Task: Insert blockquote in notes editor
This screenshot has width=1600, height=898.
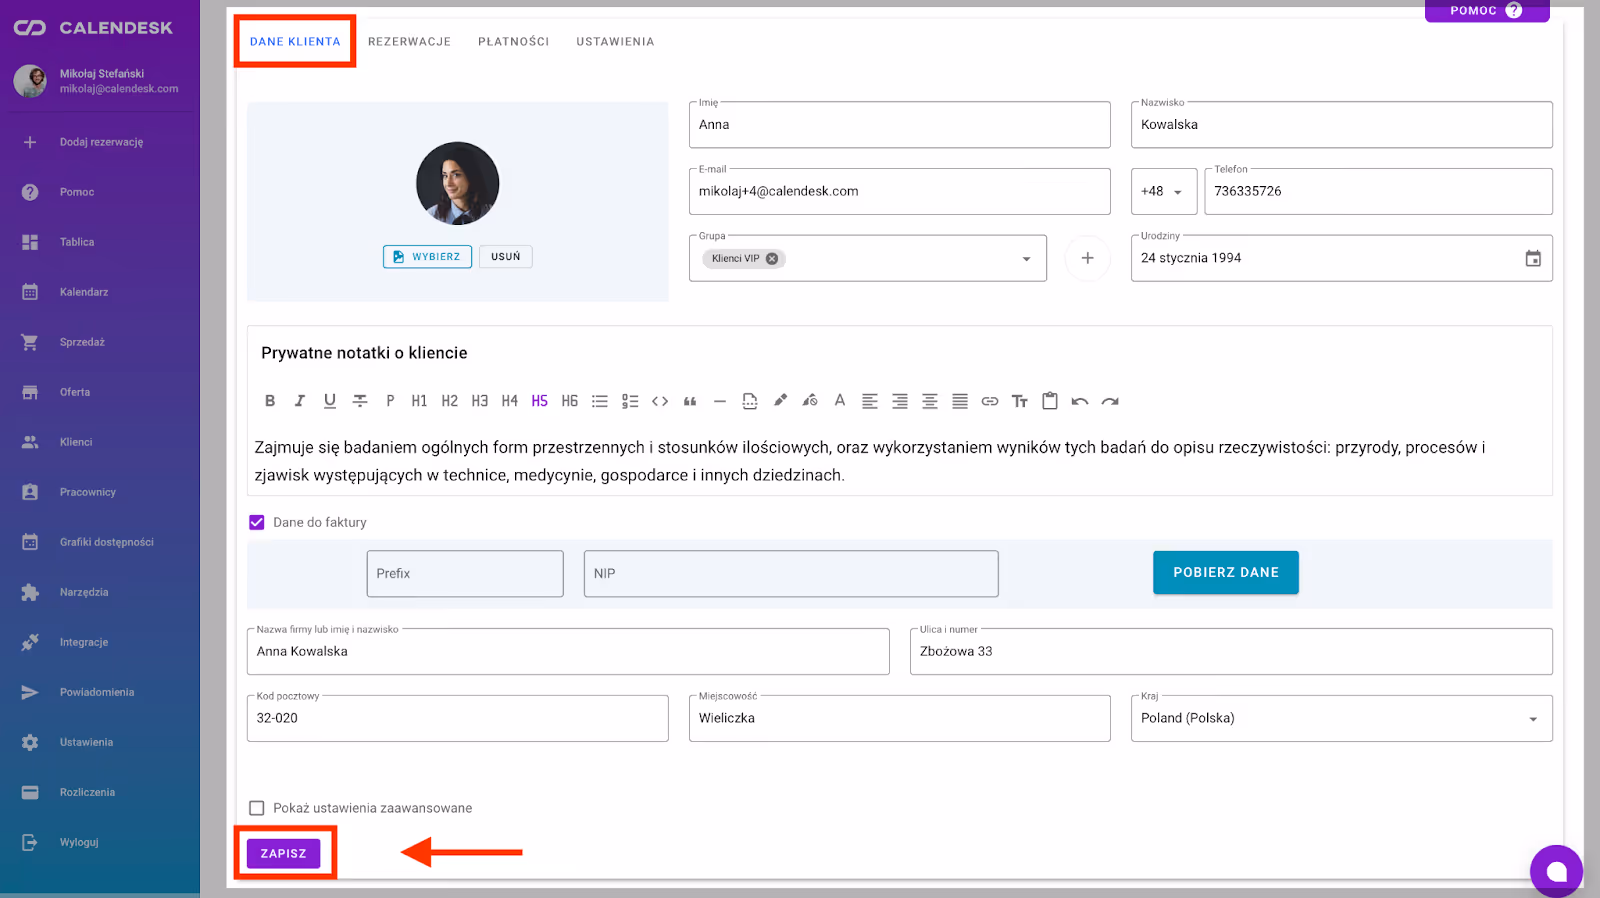Action: coord(690,401)
